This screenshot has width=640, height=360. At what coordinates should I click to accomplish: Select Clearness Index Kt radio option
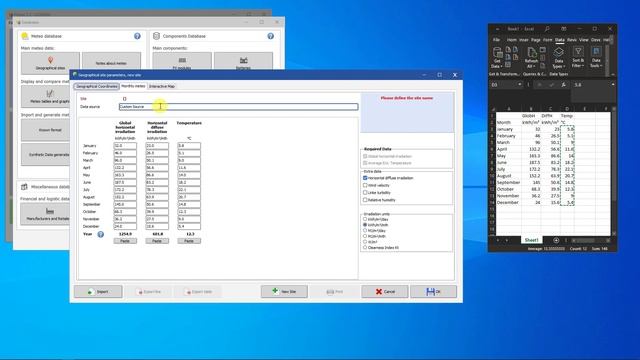[365, 248]
